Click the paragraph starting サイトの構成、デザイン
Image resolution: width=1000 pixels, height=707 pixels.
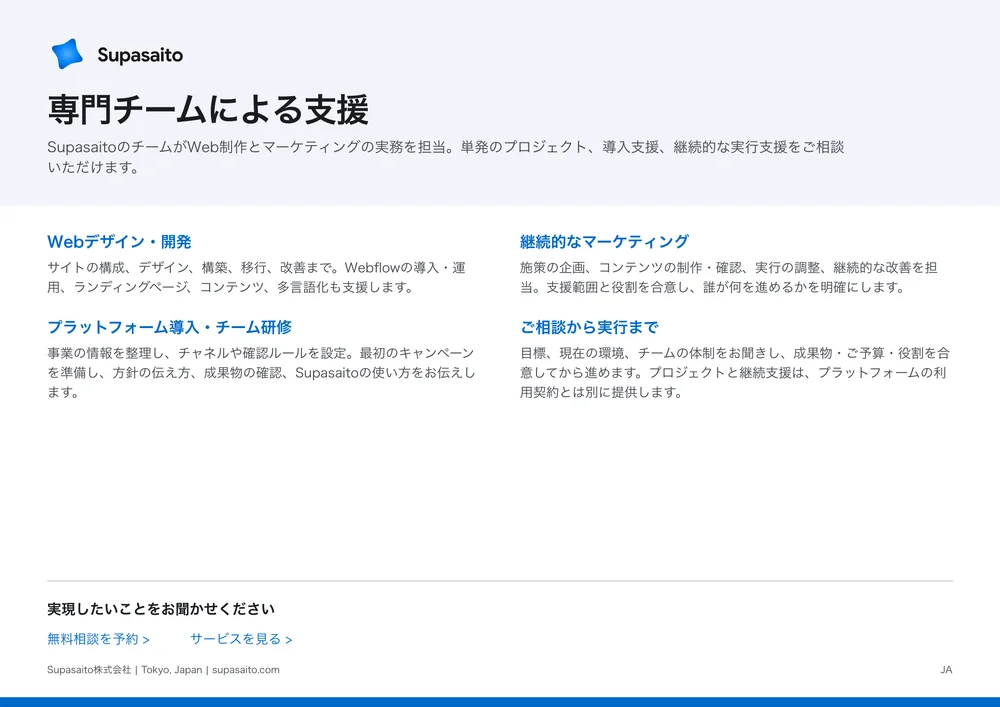(x=256, y=277)
